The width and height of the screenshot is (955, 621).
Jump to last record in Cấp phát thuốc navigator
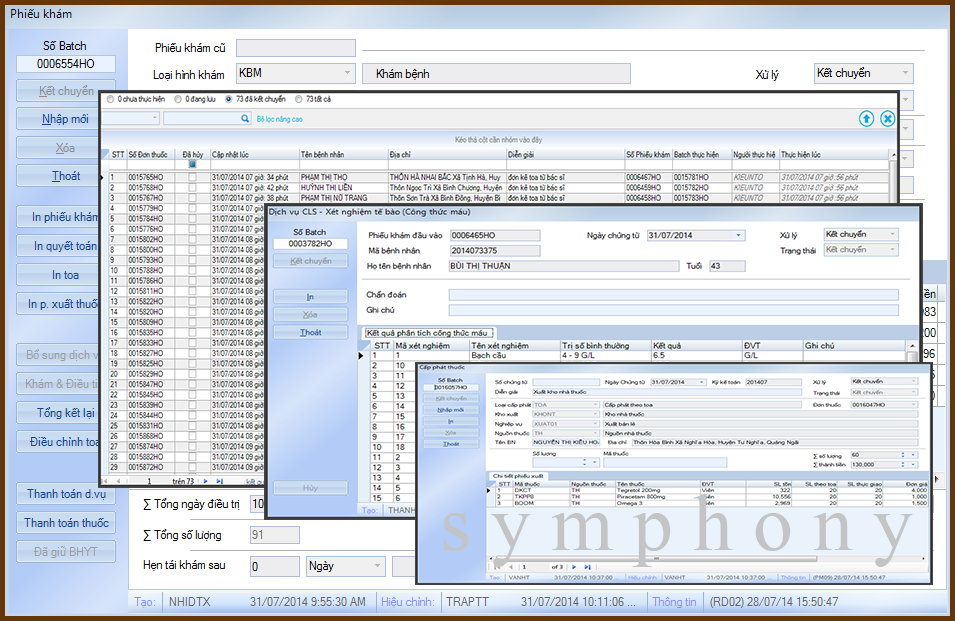(587, 567)
